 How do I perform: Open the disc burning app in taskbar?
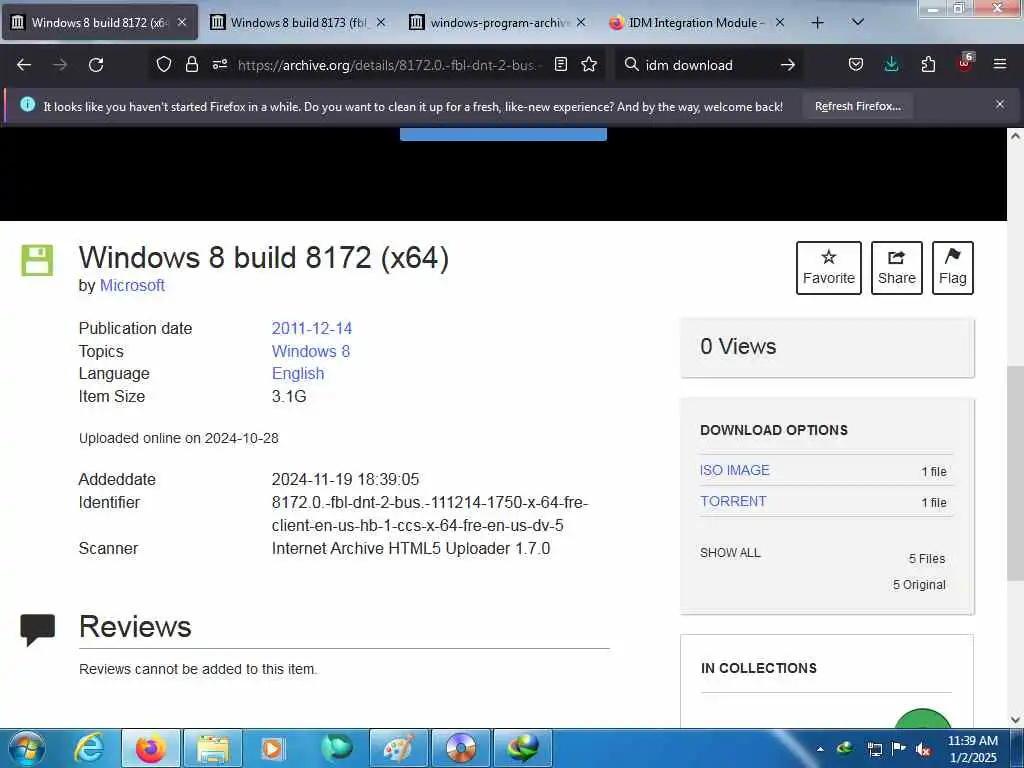coord(460,748)
